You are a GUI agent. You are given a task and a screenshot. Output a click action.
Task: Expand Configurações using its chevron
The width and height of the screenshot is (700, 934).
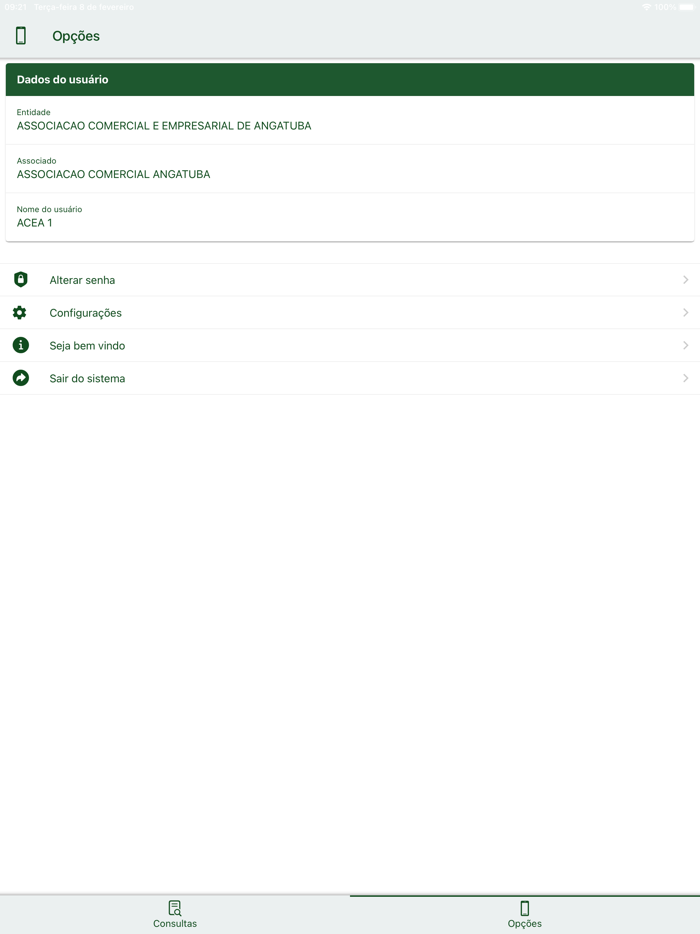pyautogui.click(x=686, y=312)
